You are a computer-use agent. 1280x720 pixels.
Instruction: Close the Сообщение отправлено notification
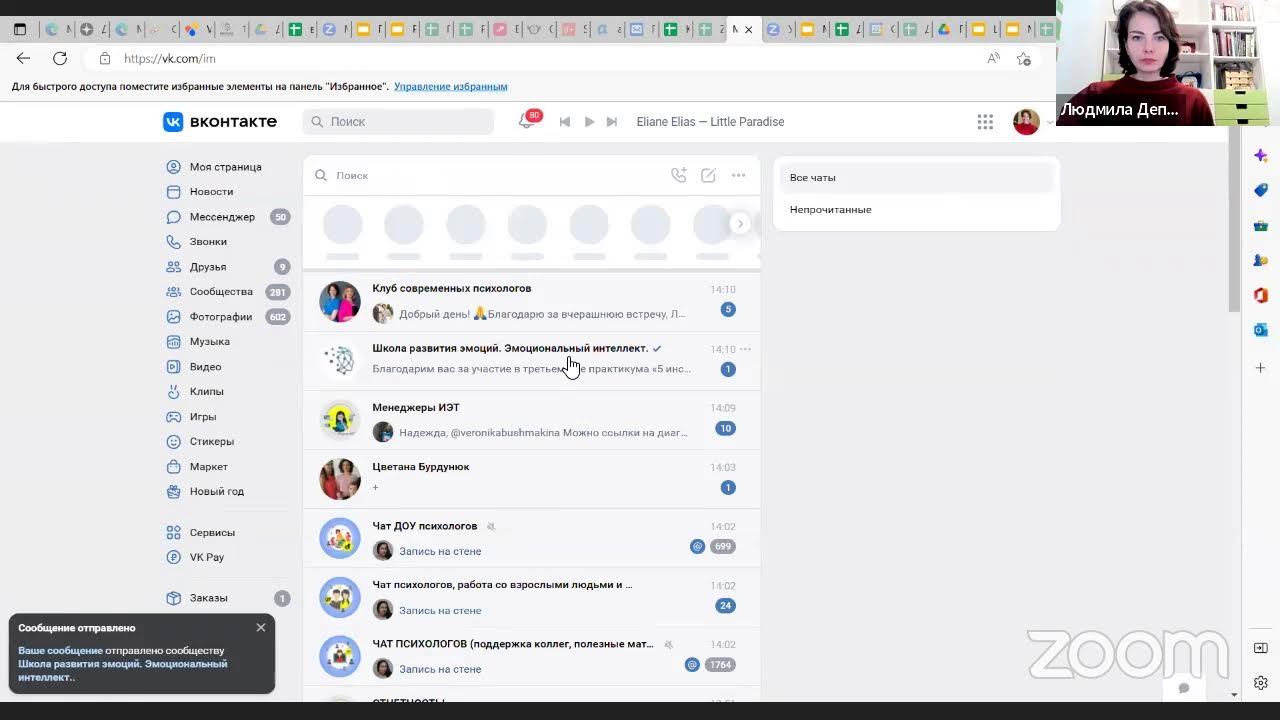coord(261,628)
